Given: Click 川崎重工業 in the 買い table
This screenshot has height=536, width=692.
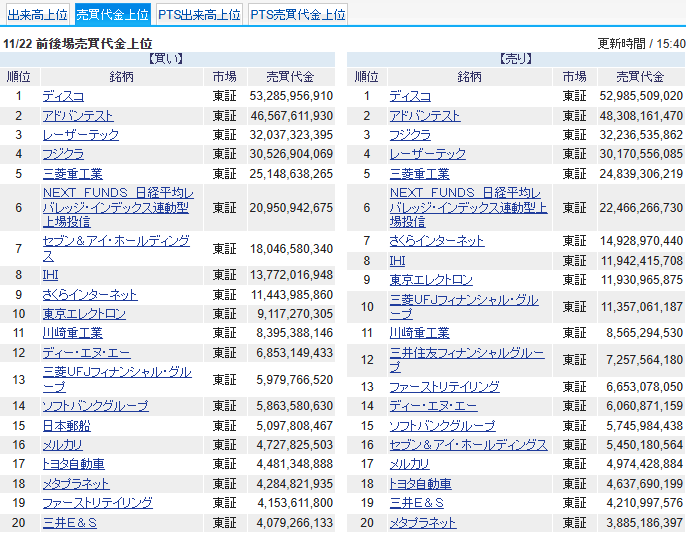Looking at the screenshot, I should pos(72,333).
